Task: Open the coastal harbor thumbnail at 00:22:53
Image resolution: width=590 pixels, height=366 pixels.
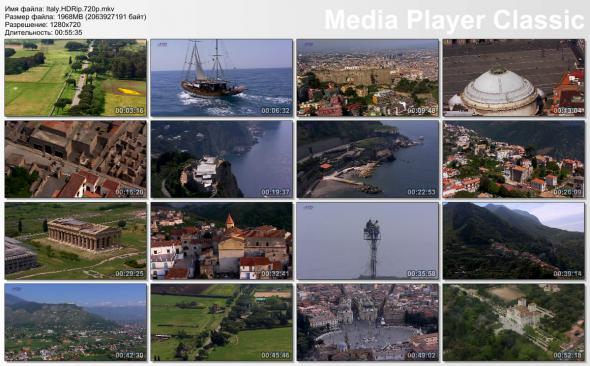Action: click(368, 159)
